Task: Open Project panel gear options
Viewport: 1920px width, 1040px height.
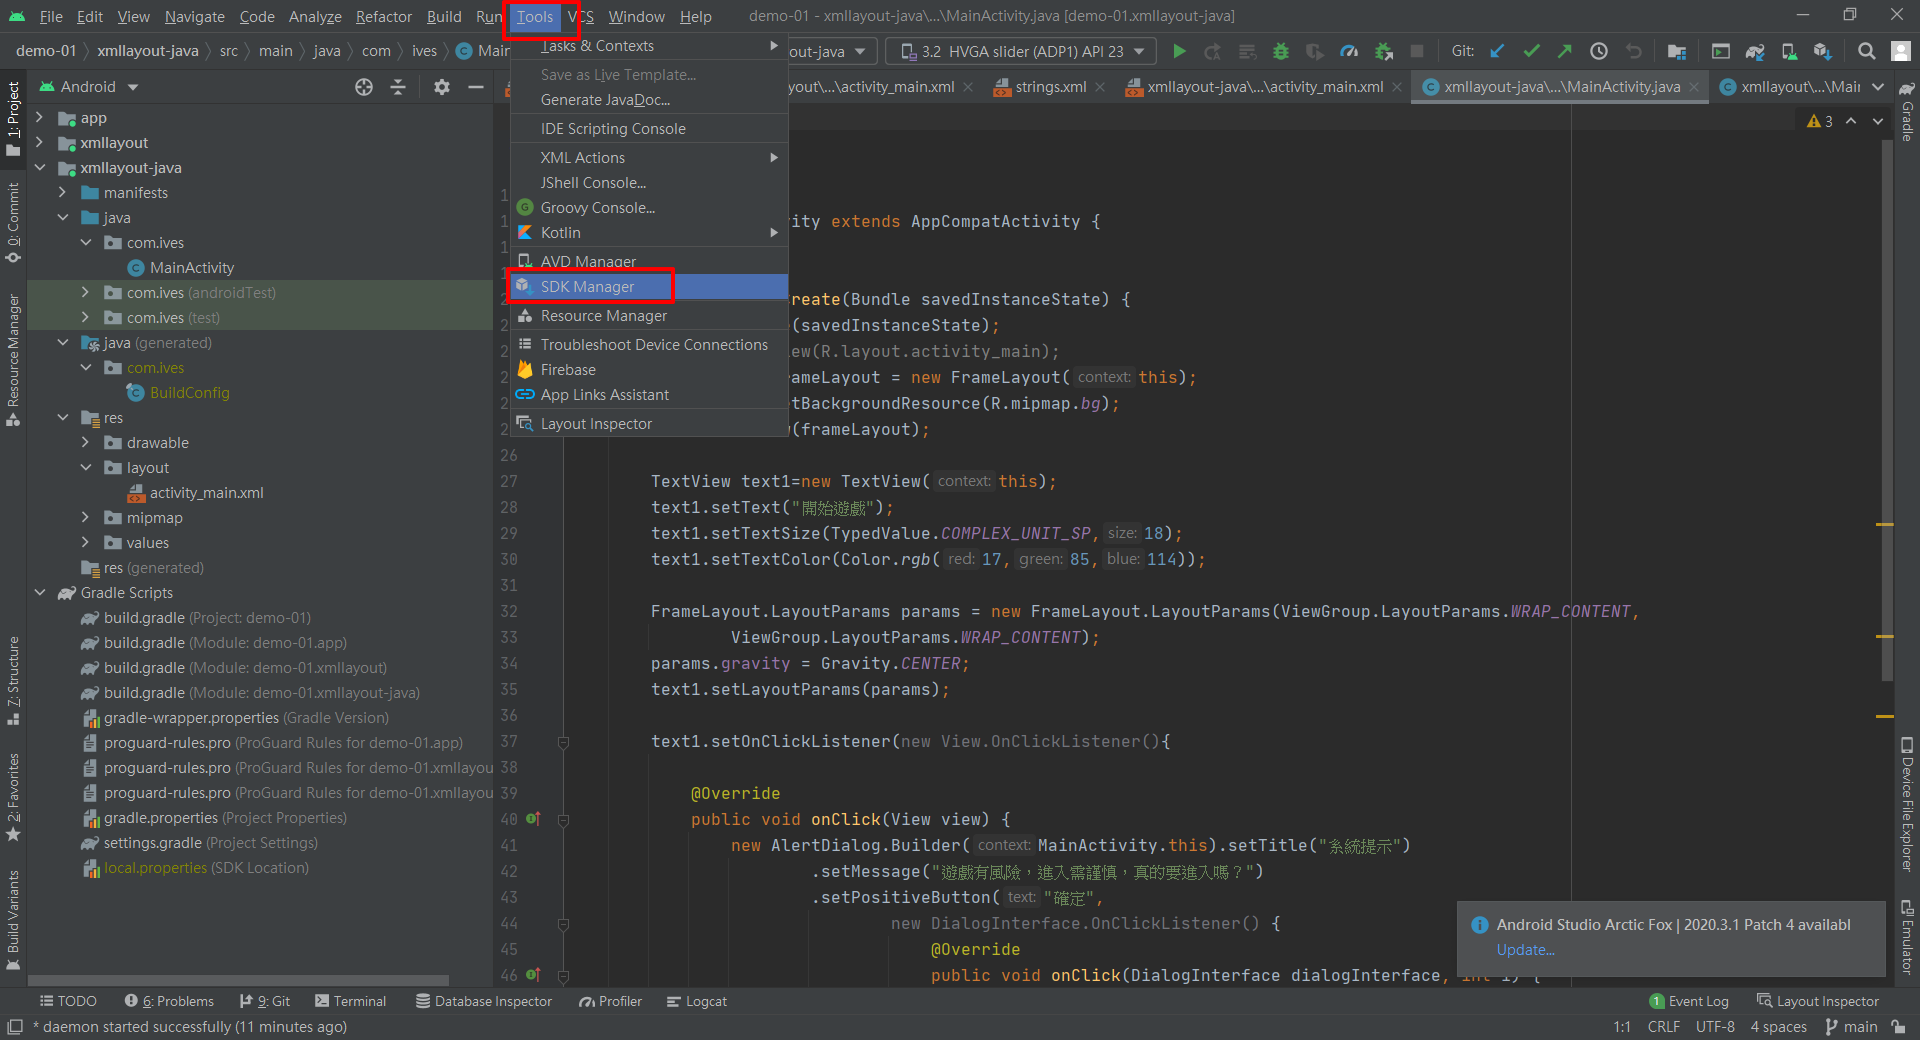Action: [x=442, y=87]
